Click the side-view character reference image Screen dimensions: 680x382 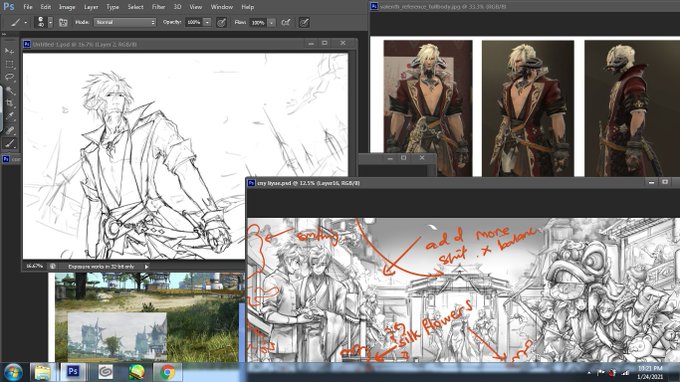[632, 108]
